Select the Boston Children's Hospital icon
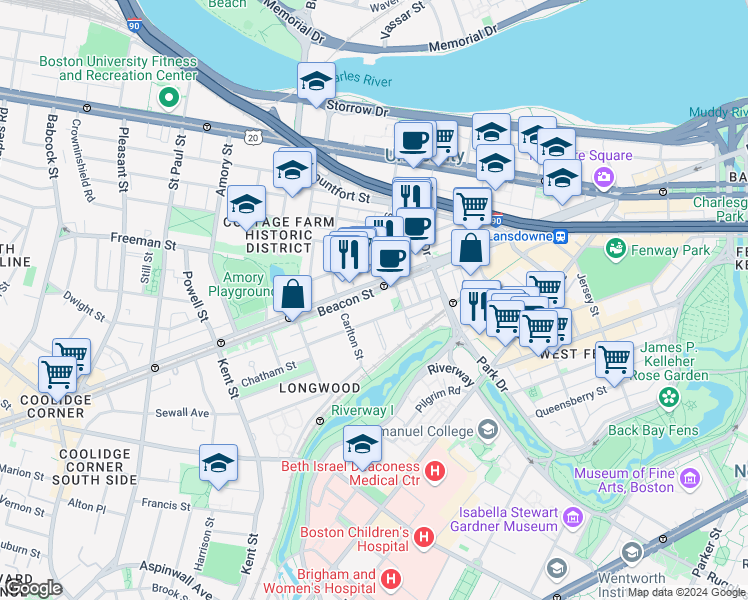 (x=424, y=537)
